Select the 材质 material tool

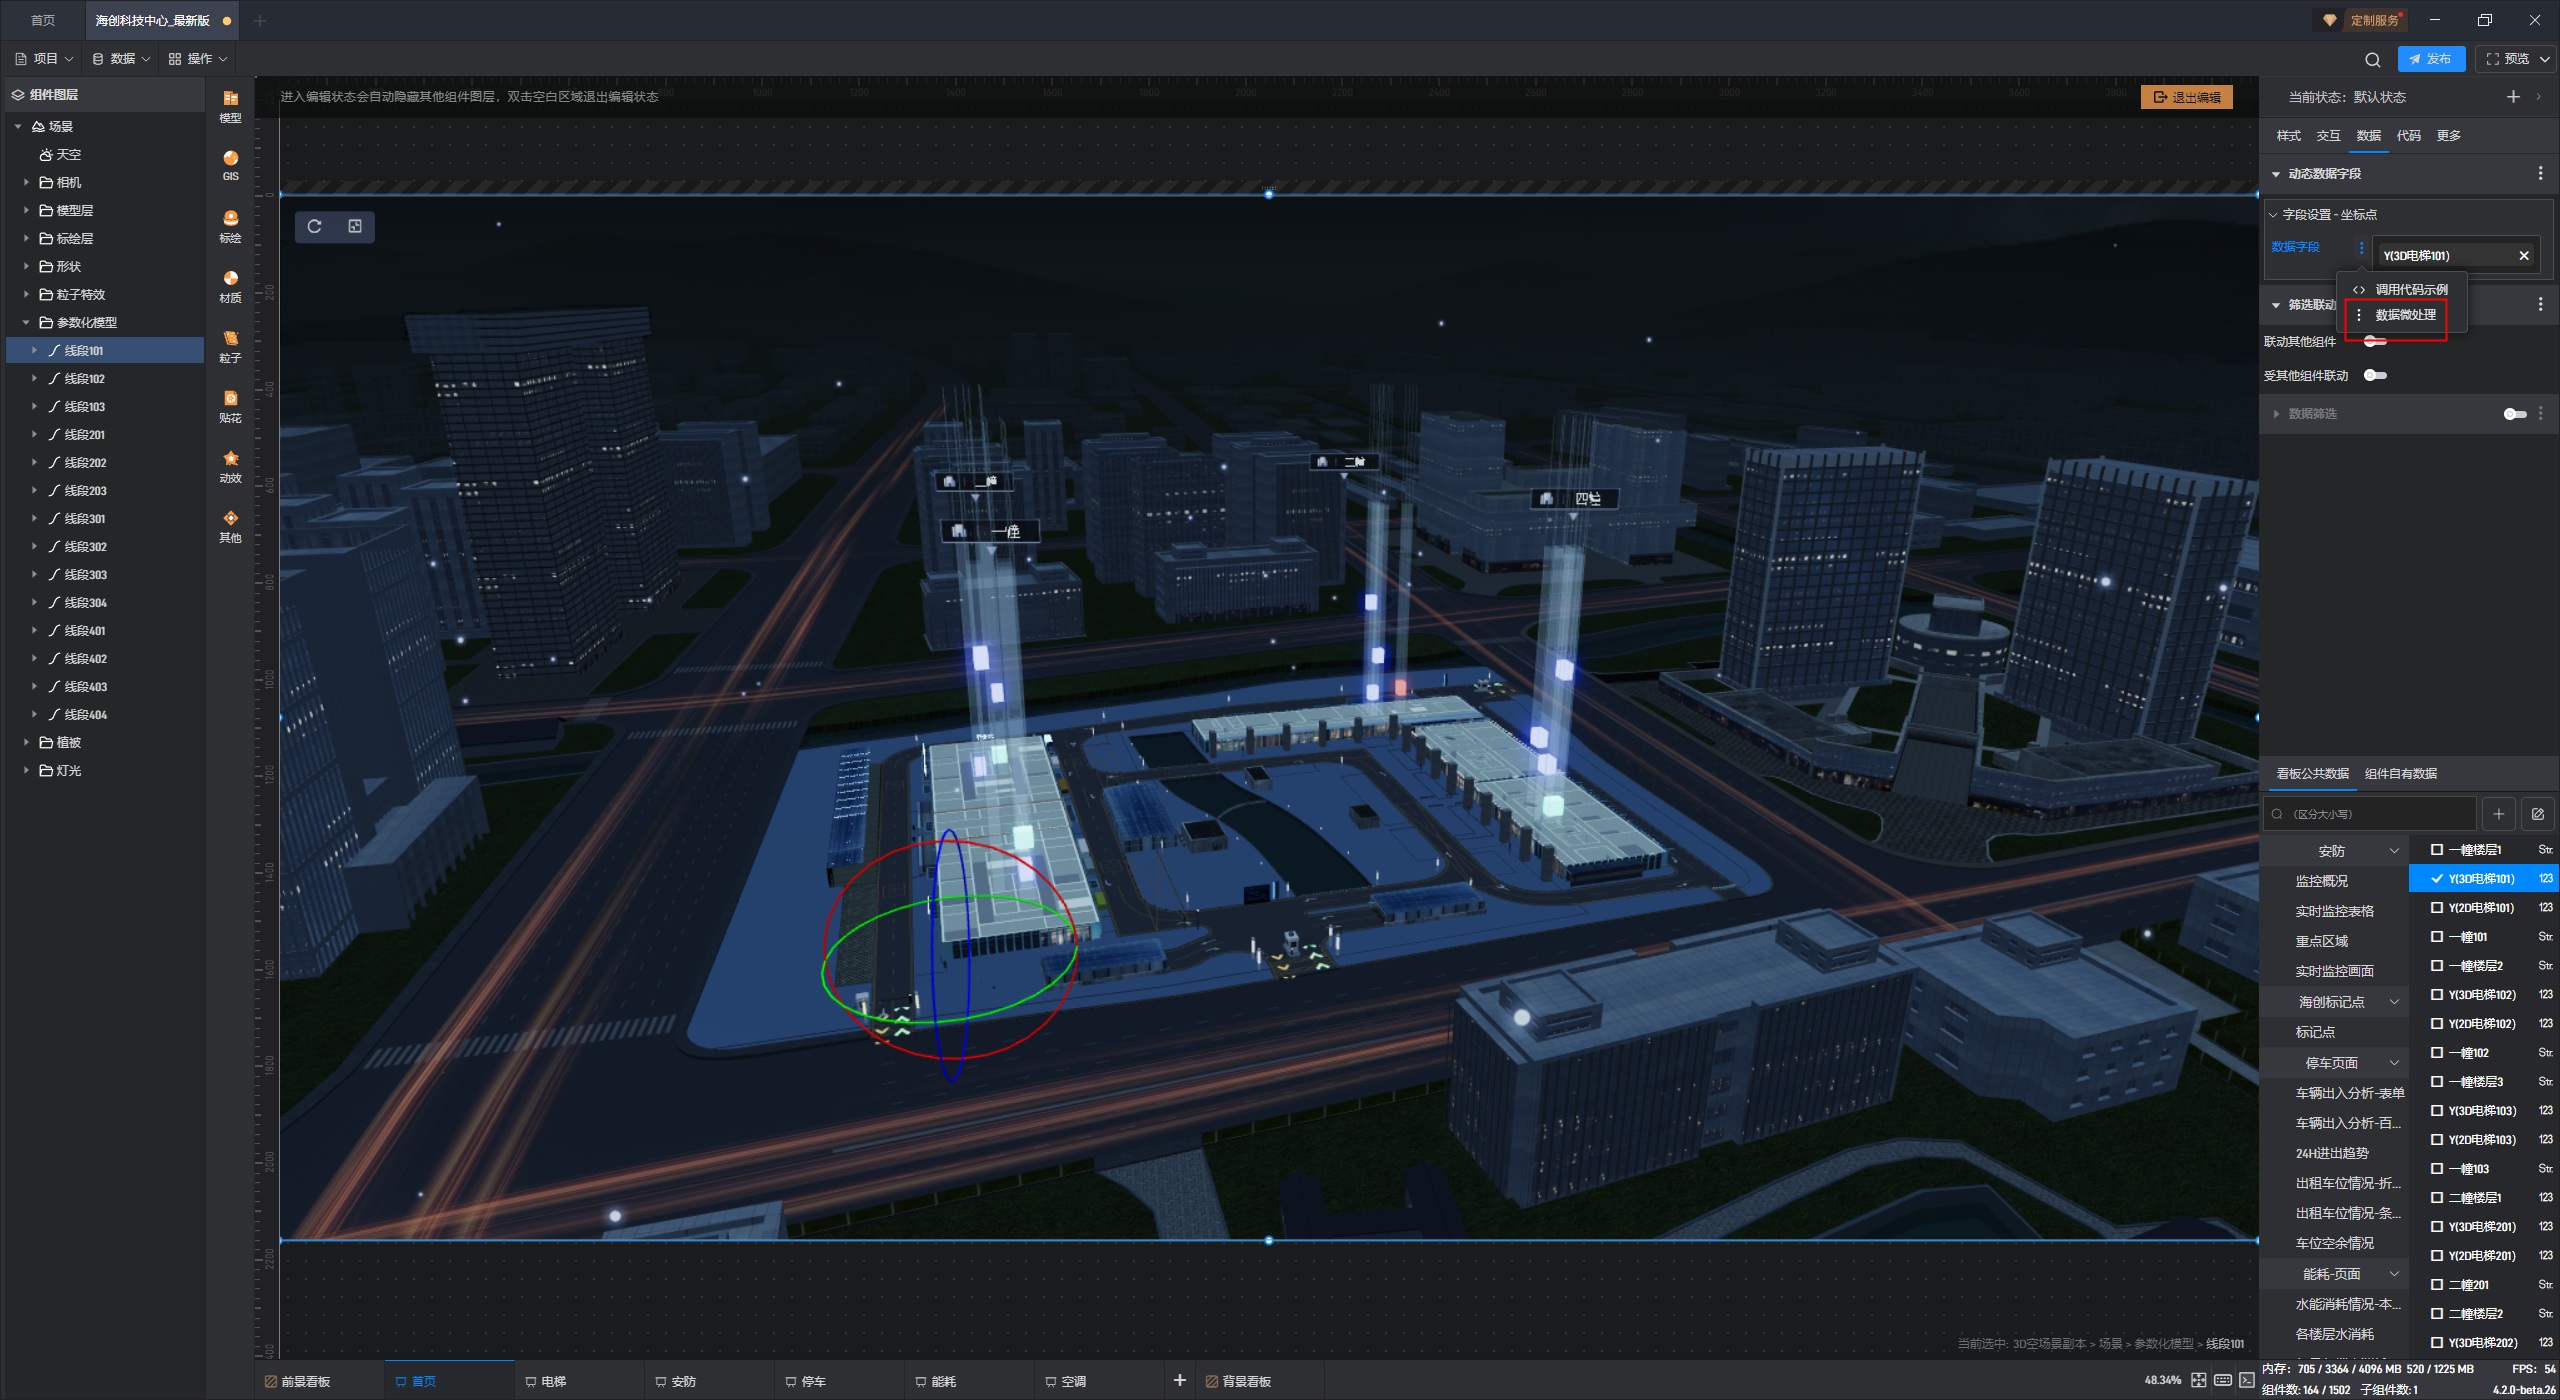(x=230, y=284)
